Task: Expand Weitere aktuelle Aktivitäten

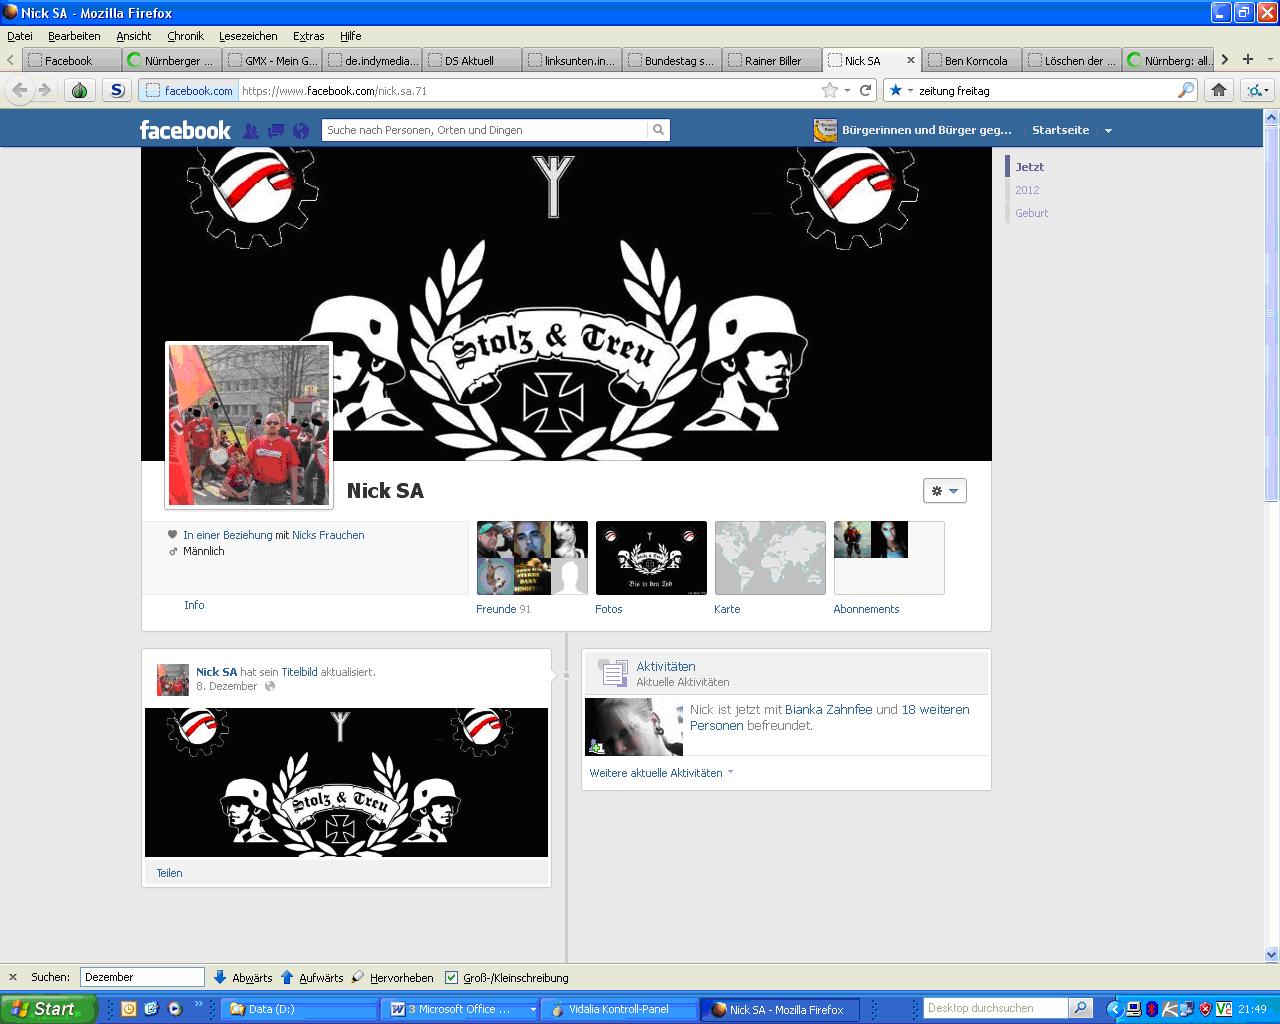Action: [660, 773]
